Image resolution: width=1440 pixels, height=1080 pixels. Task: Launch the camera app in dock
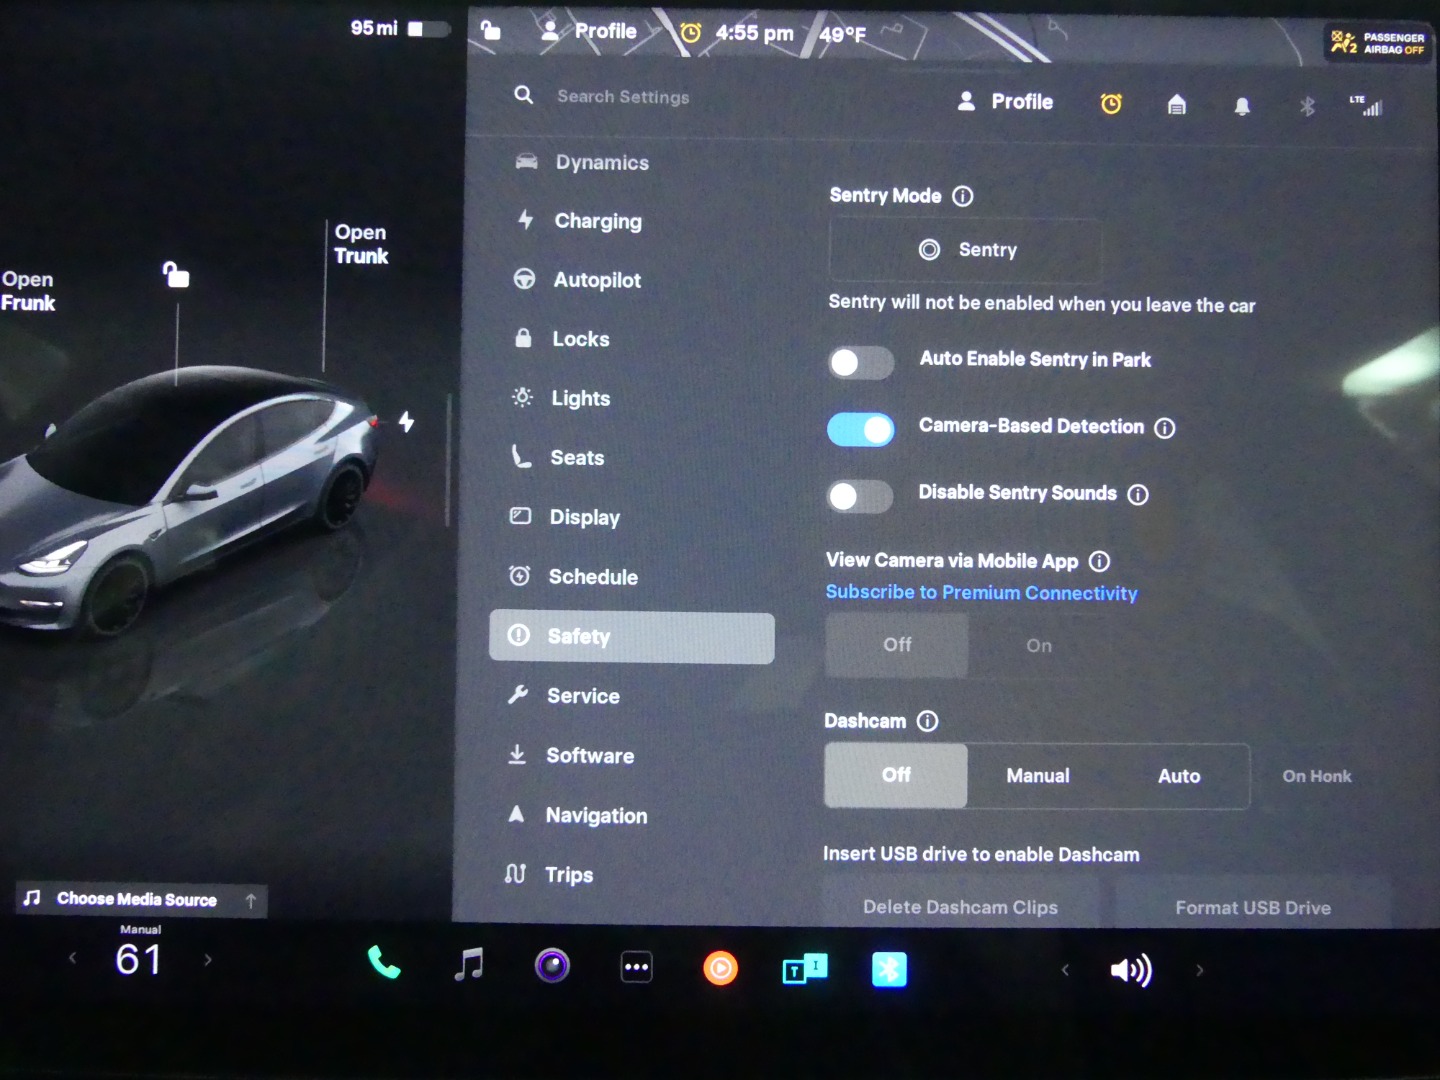(x=552, y=966)
